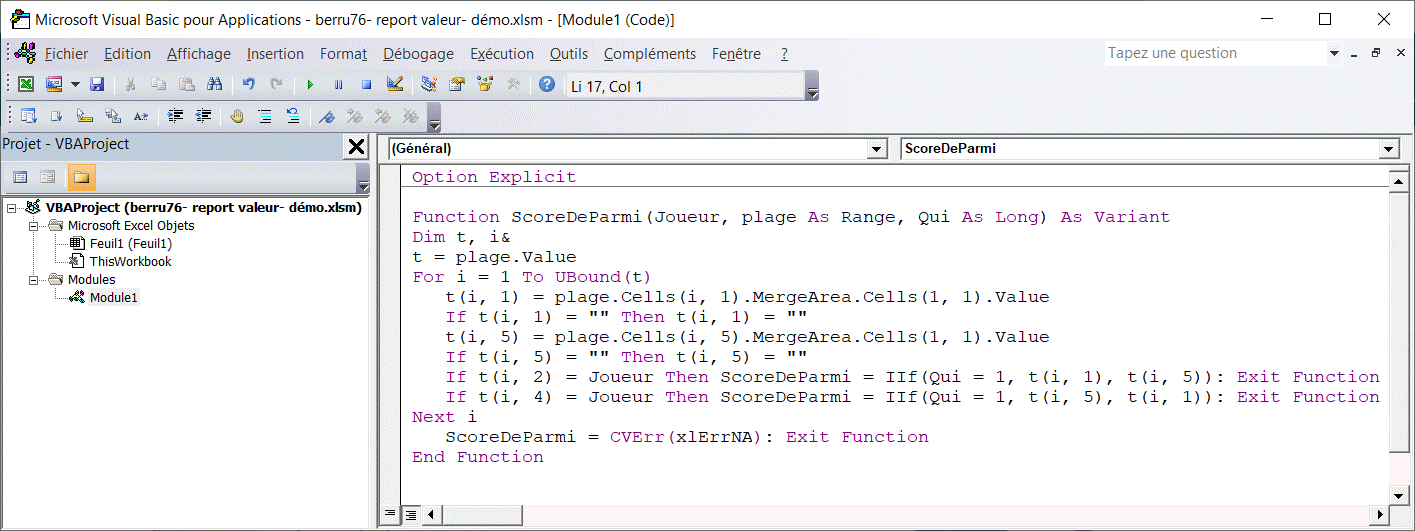Open the Débogage menu
Image resolution: width=1415 pixels, height=531 pixels.
418,54
